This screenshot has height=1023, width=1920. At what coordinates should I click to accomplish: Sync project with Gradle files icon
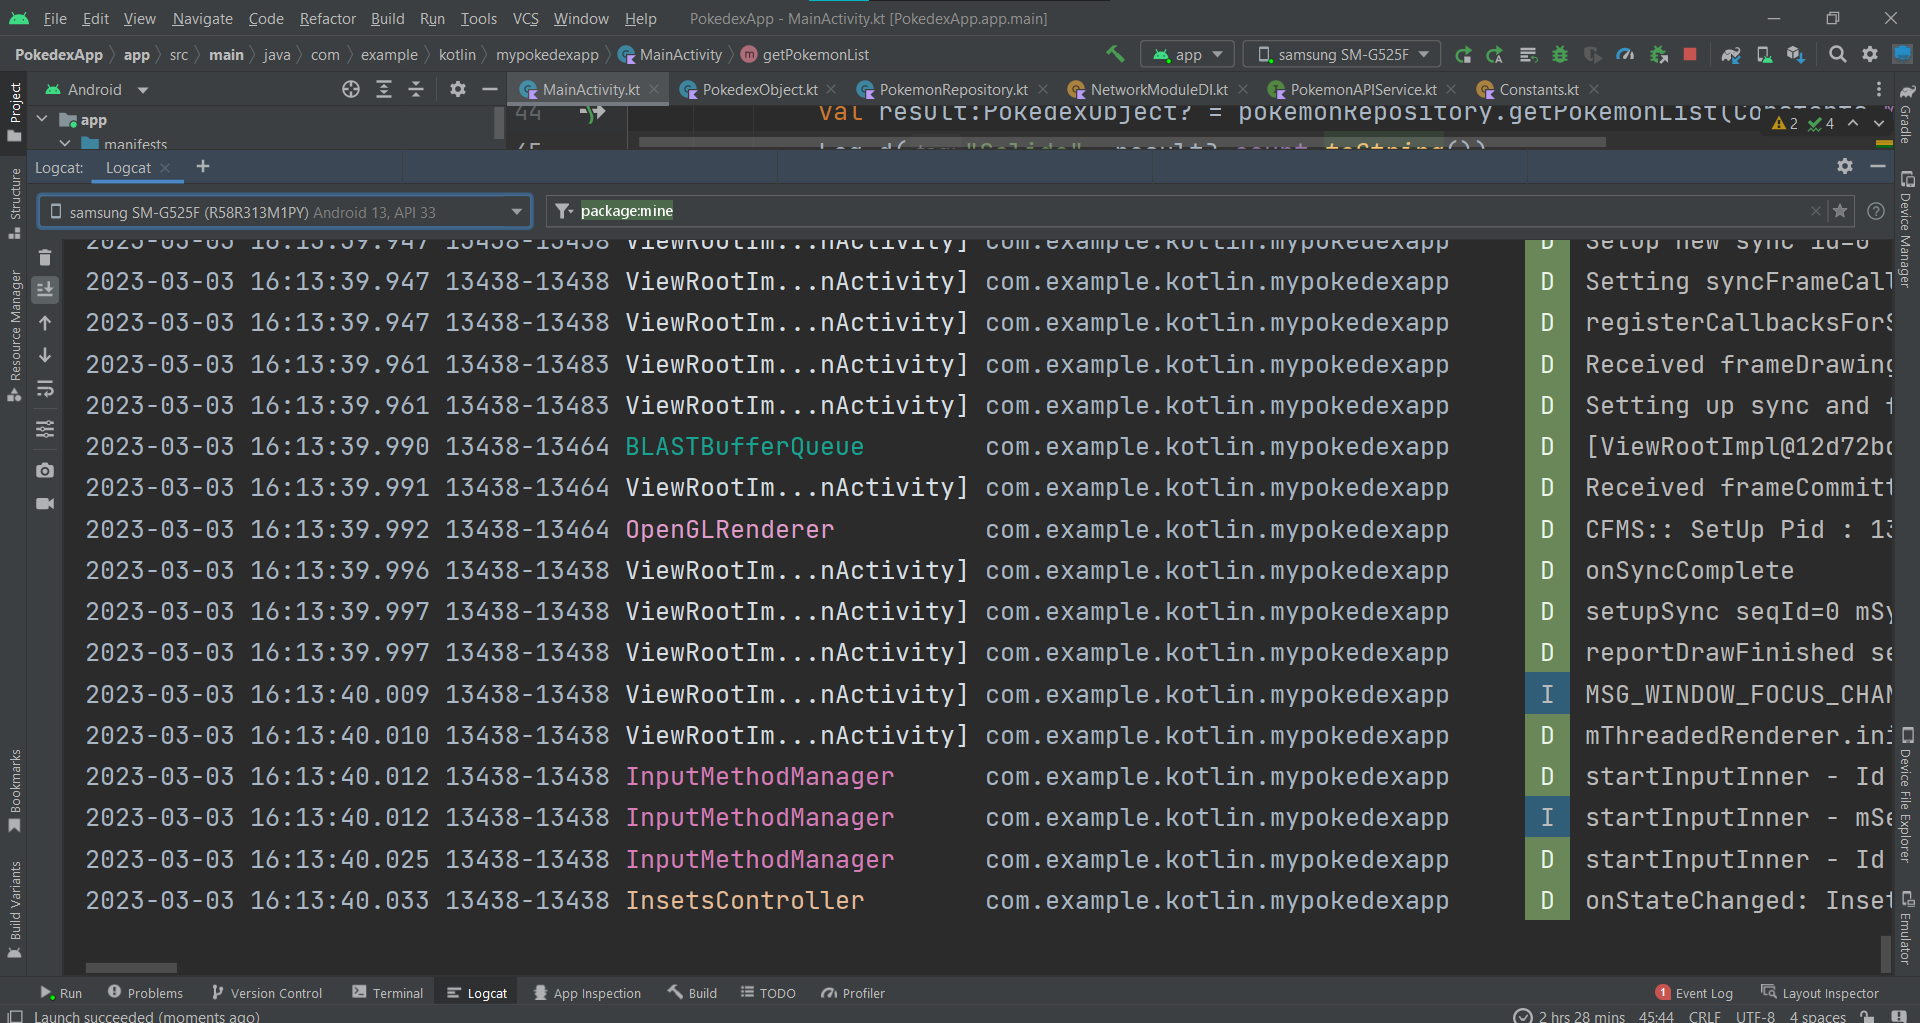coord(1731,55)
